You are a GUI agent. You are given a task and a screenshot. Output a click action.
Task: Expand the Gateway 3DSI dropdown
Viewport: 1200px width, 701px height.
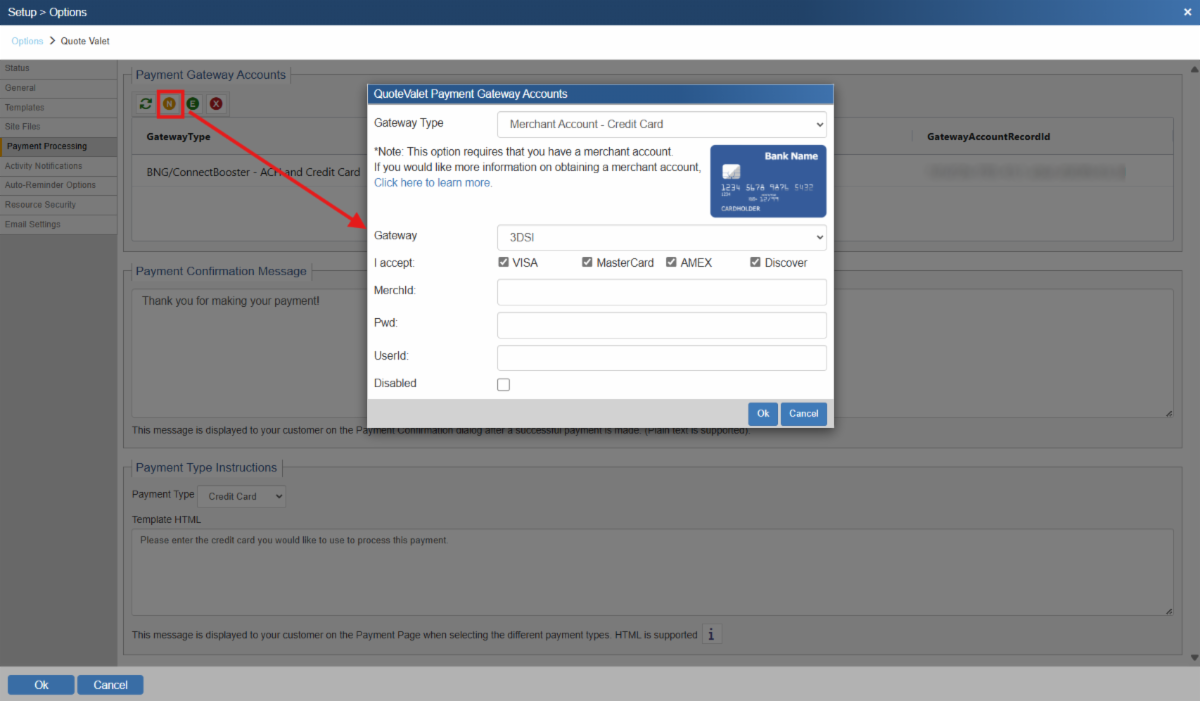[661, 237]
